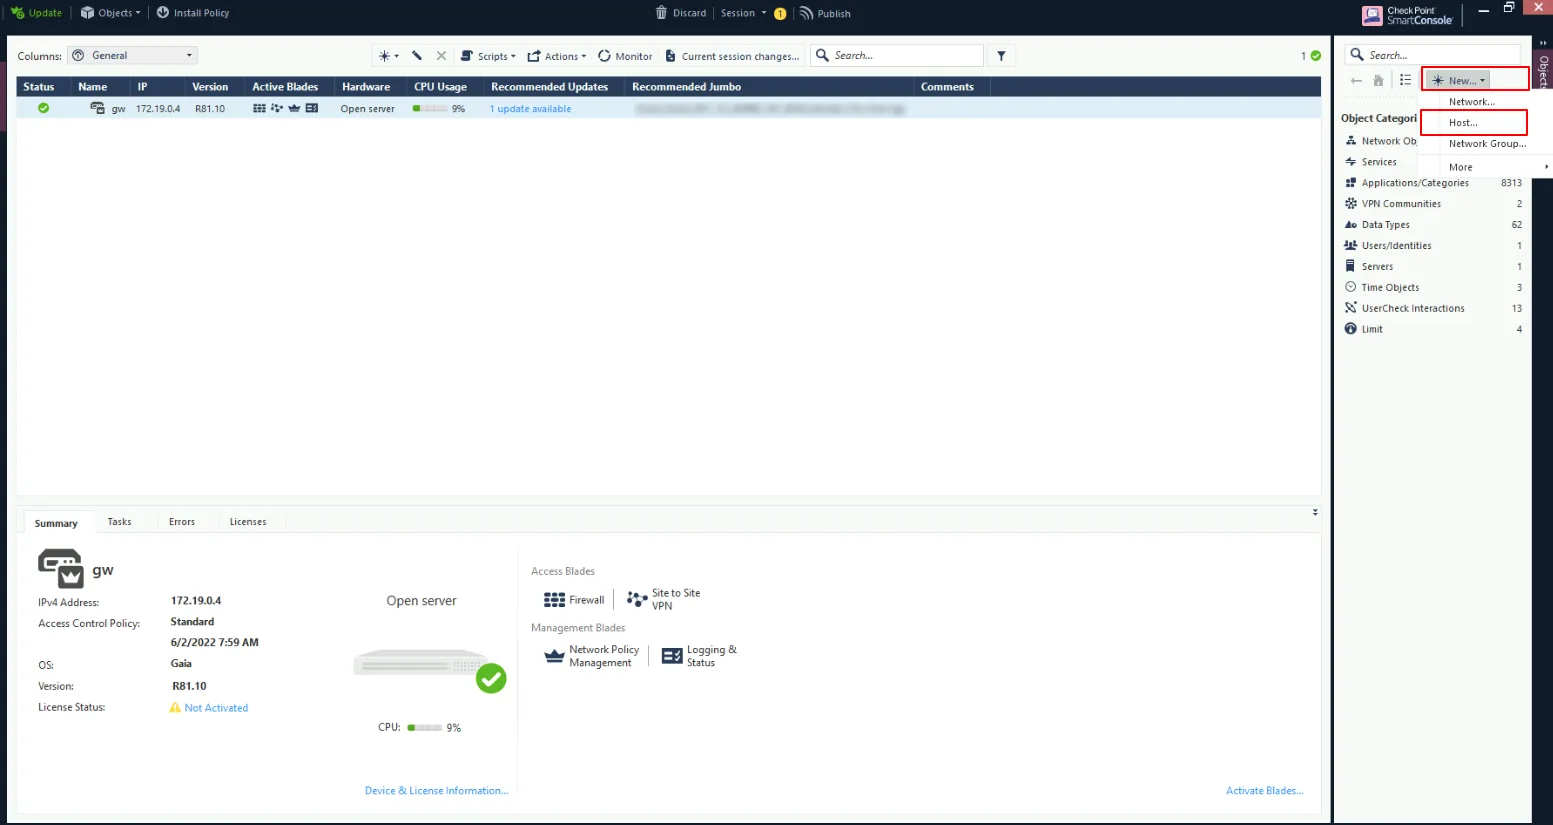Click the 'Not Activated' license link

point(216,708)
